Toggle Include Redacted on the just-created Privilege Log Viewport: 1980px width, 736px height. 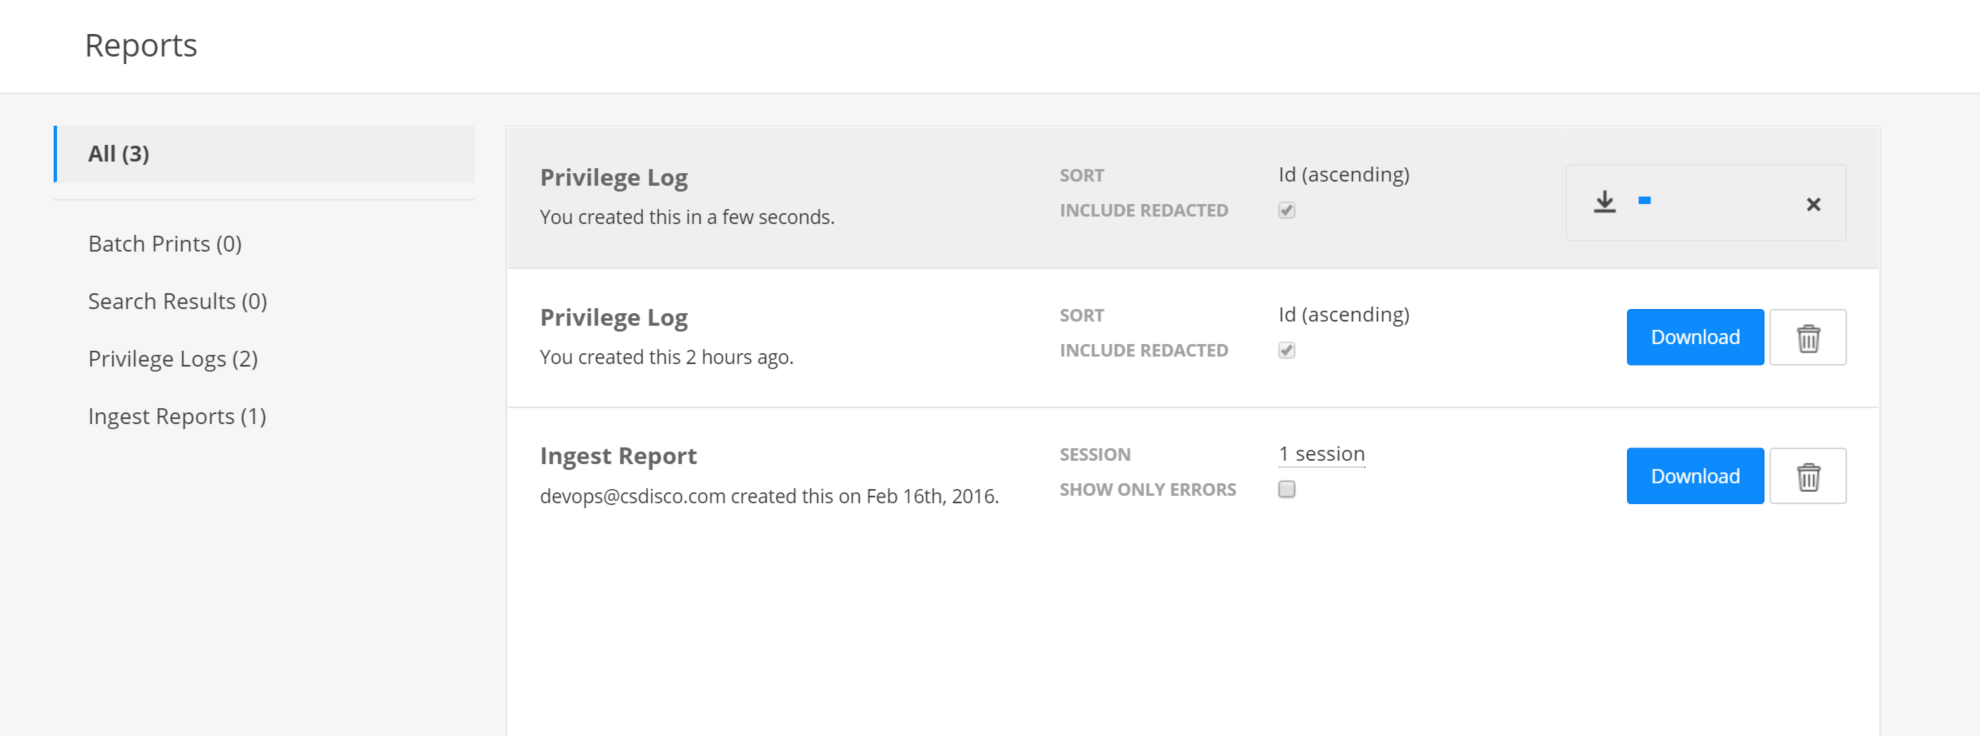[1287, 210]
